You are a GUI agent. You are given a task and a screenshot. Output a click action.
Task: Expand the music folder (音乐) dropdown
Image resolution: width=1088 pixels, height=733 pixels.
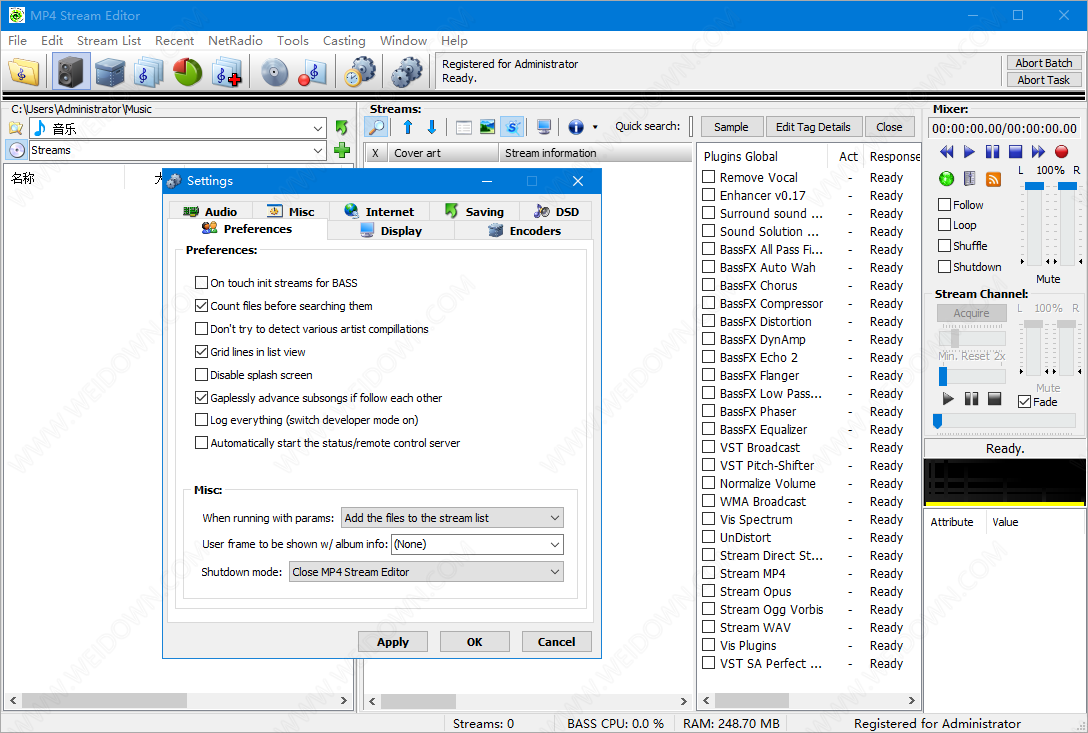[317, 128]
